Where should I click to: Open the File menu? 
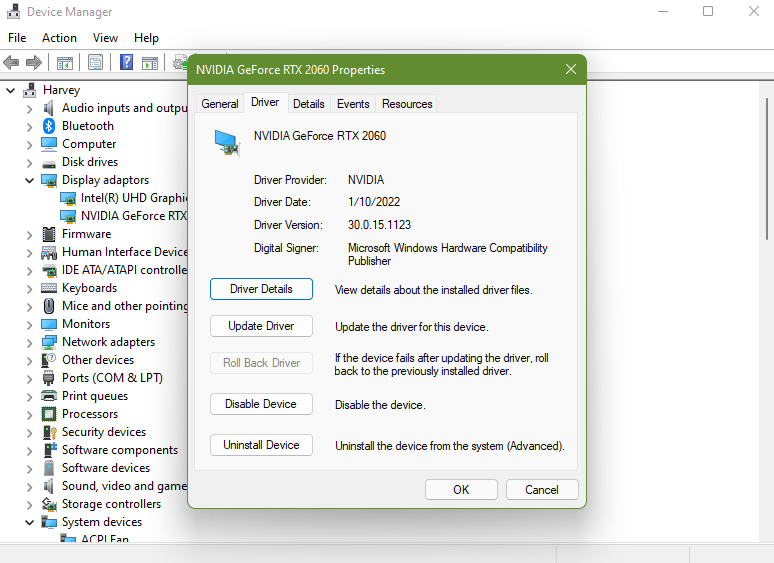(x=17, y=38)
